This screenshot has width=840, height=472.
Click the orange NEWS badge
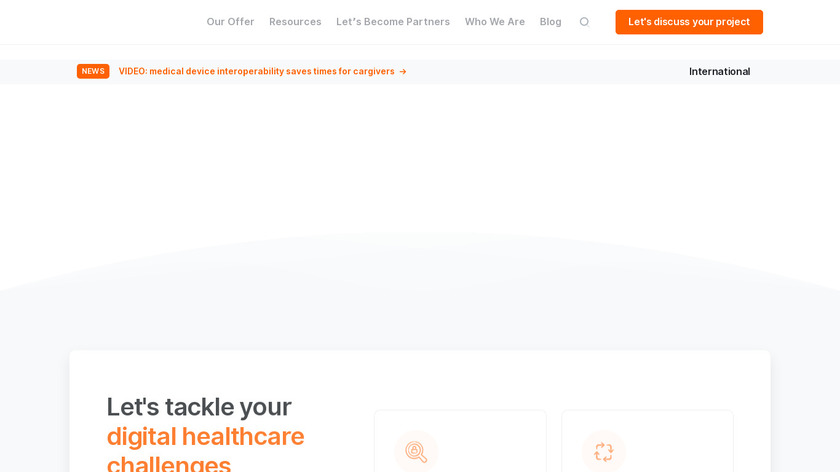pos(93,71)
